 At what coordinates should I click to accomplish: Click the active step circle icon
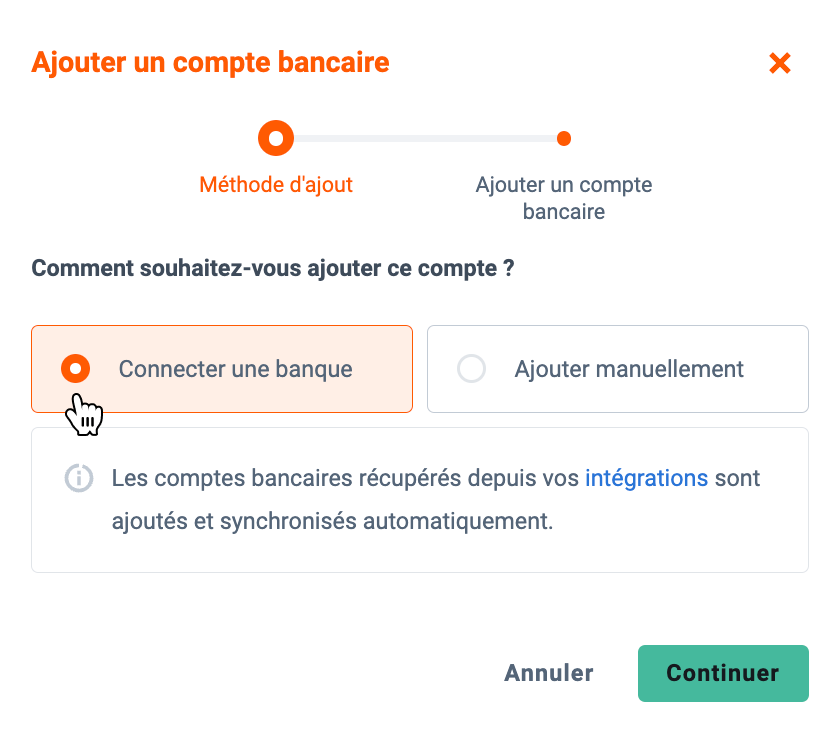(x=276, y=138)
